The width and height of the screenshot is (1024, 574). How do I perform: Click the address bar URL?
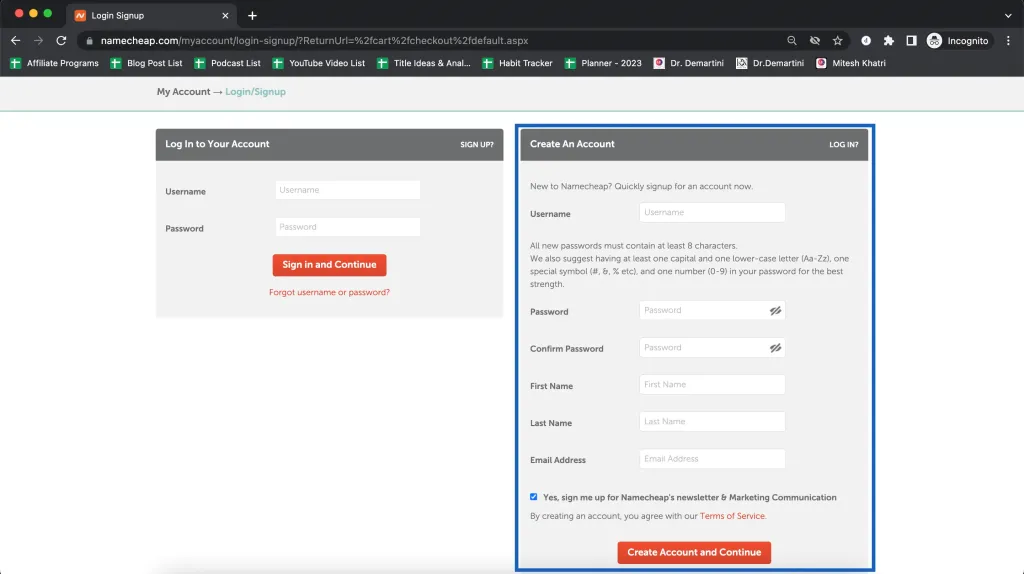click(314, 40)
